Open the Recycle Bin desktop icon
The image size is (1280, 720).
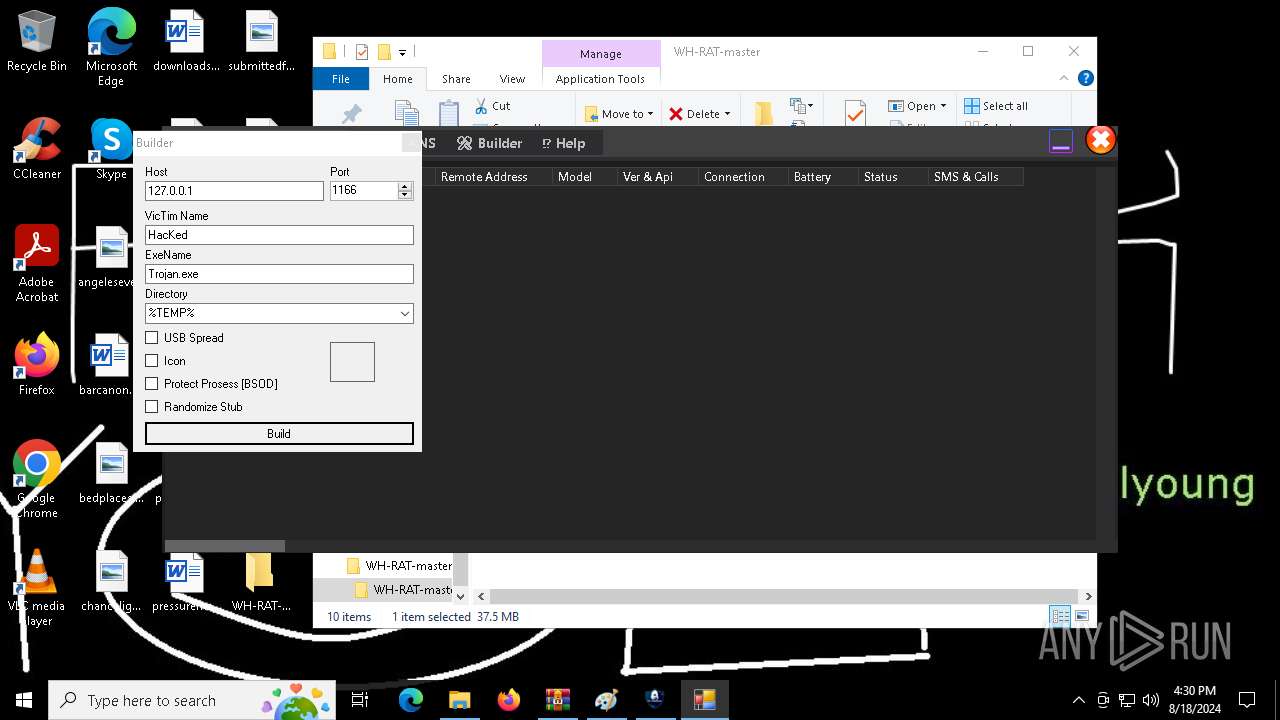37,43
